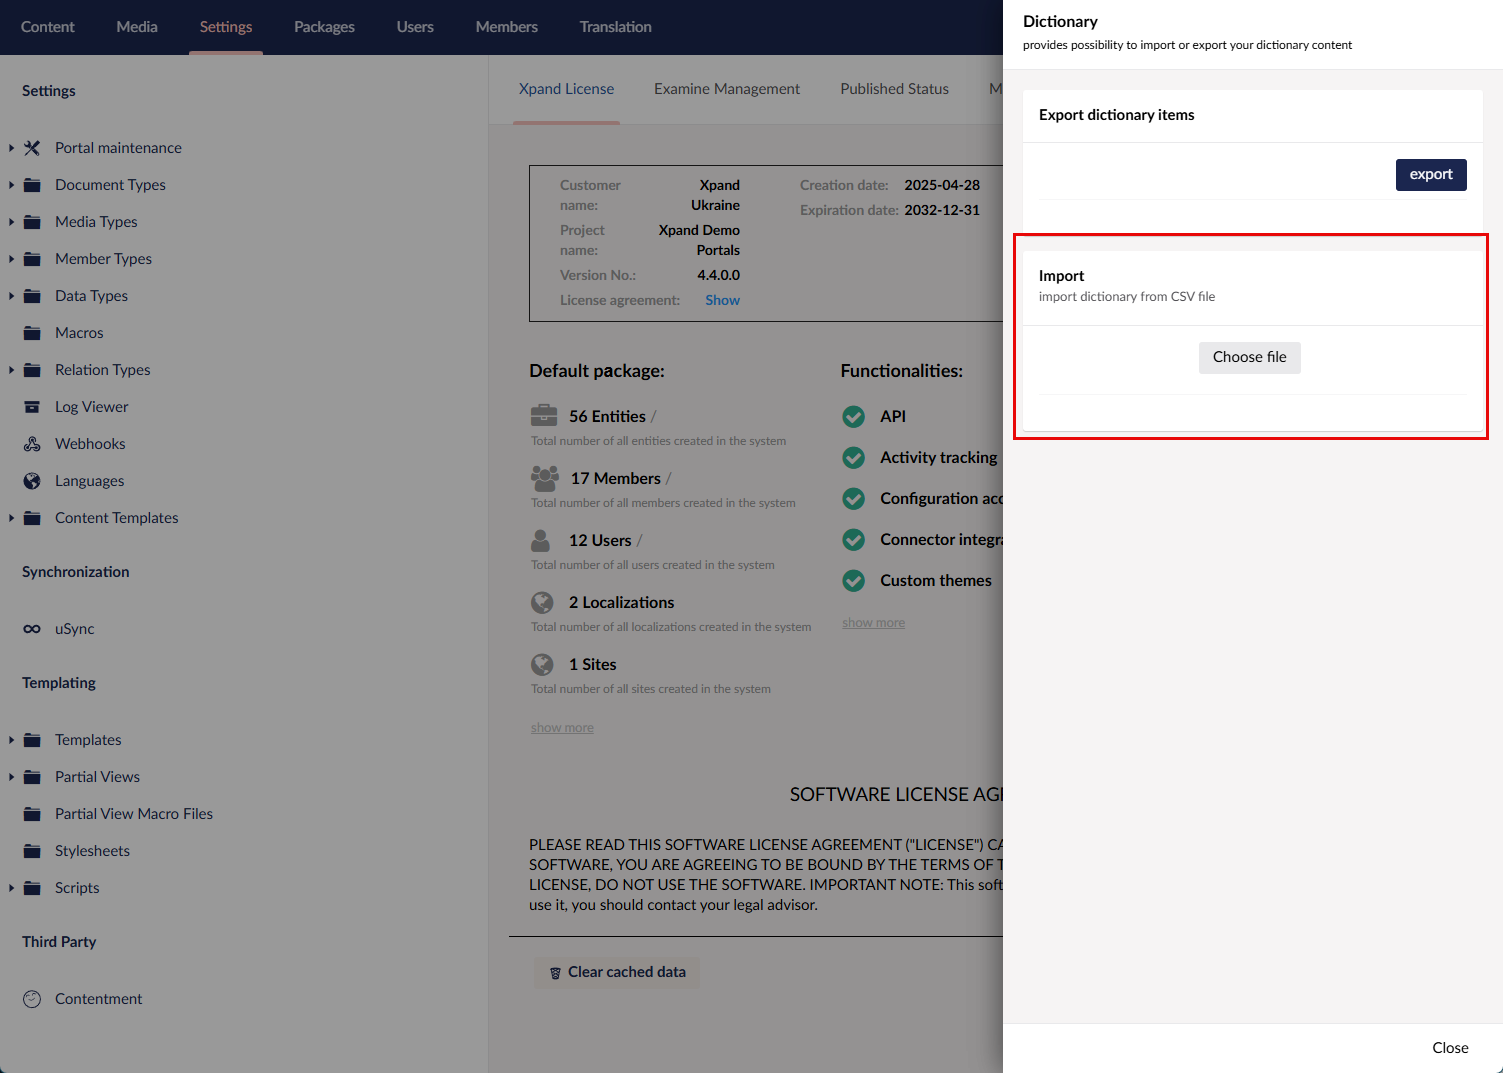Viewport: 1503px width, 1073px height.
Task: Click the uSync infinity icon
Action: pos(32,629)
